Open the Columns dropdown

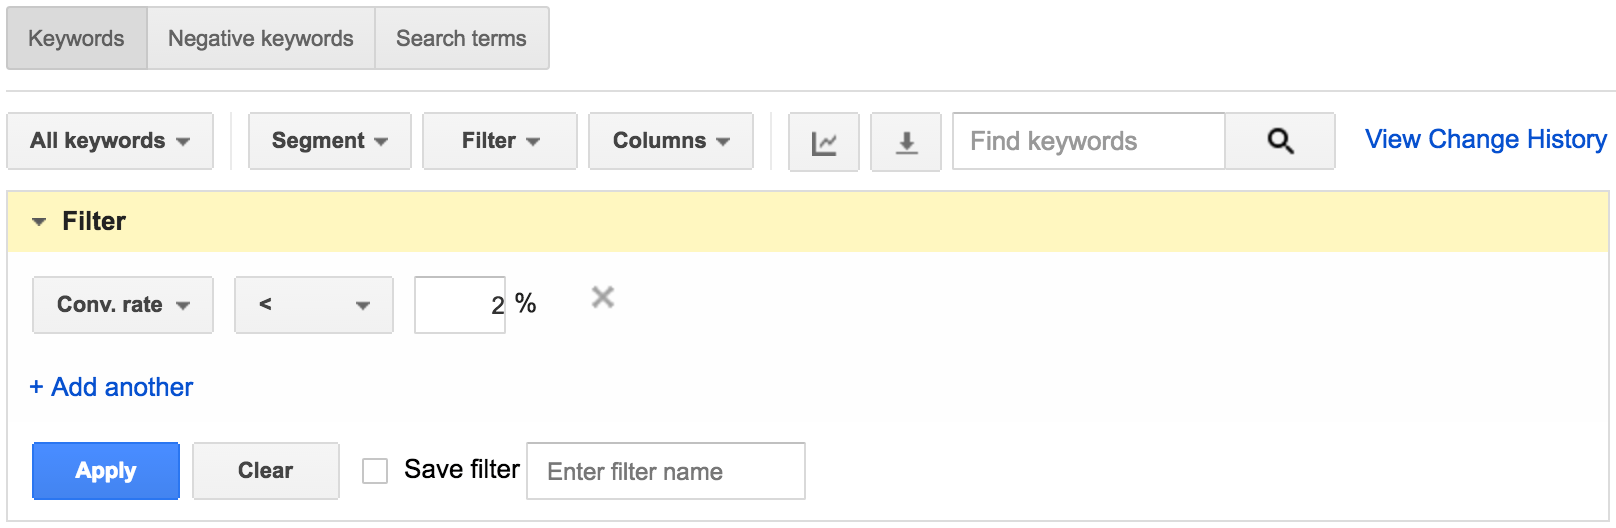click(671, 141)
